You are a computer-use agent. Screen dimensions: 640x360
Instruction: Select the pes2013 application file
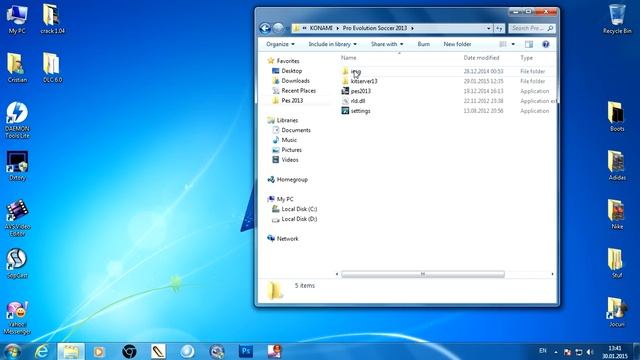(x=356, y=91)
